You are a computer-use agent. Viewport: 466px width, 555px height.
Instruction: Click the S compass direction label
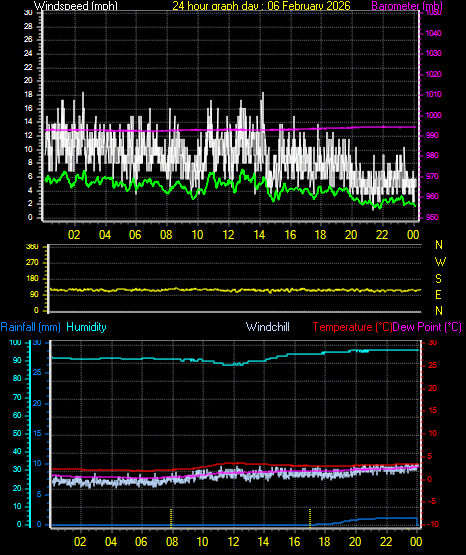(438, 279)
